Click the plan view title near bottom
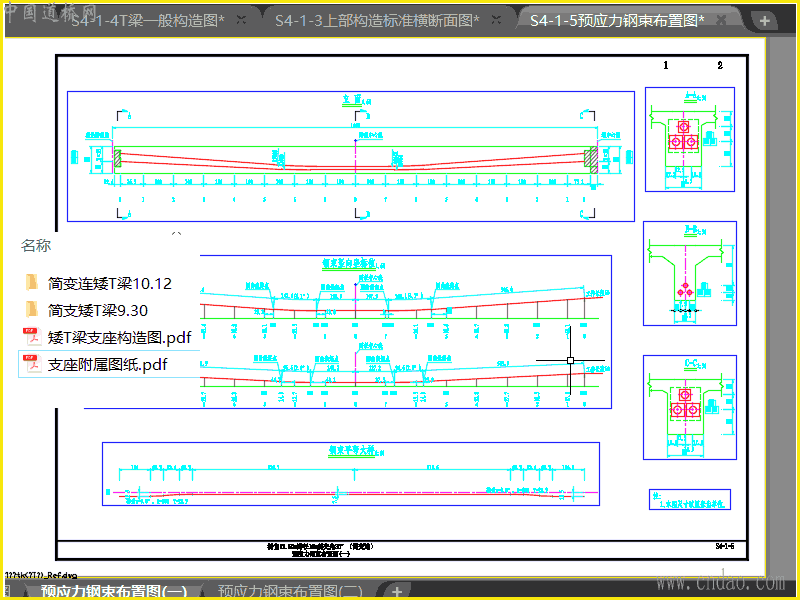 point(356,450)
